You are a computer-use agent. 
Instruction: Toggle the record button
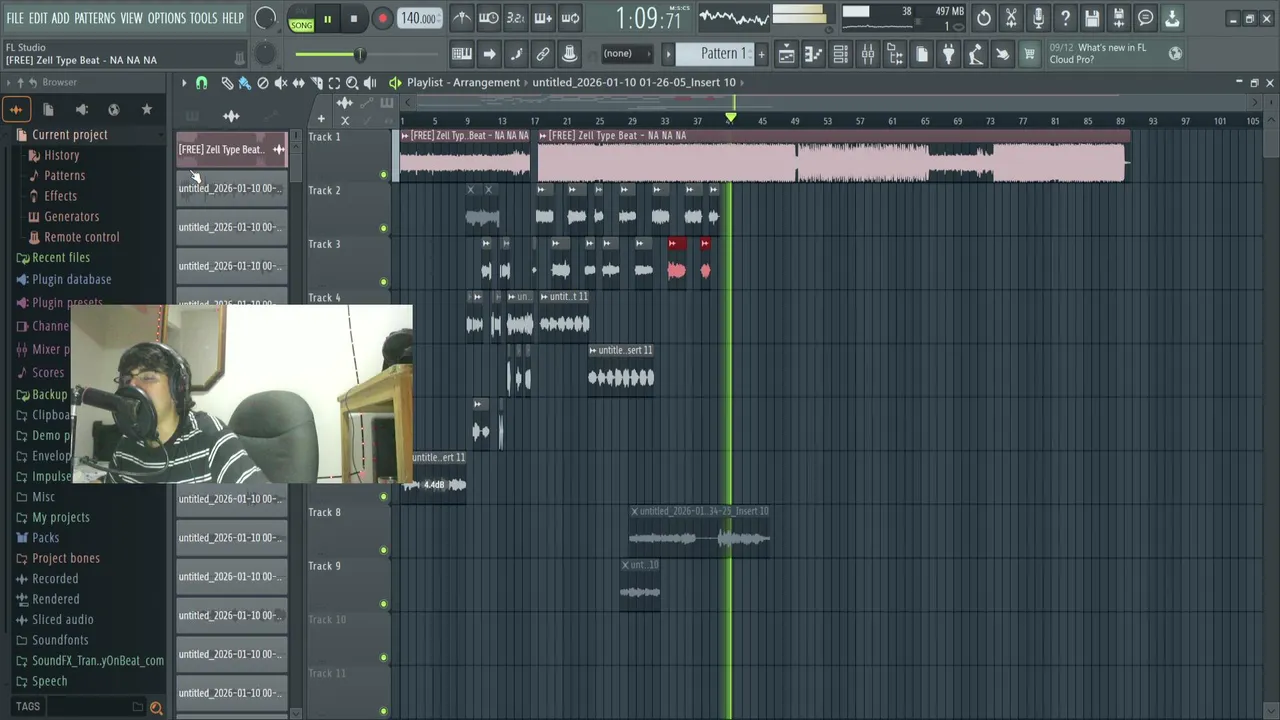[382, 18]
